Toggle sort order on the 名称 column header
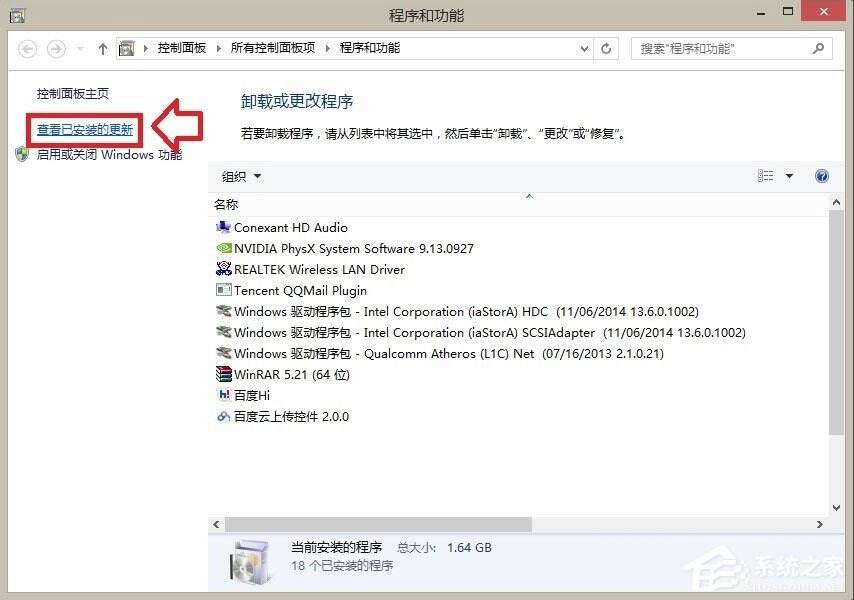854x600 pixels. coord(226,203)
